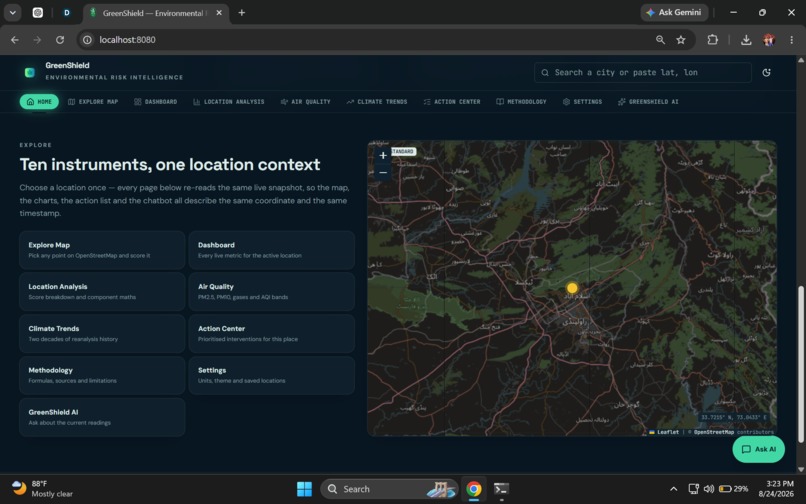Open the Chrome profile avatar
806x504 pixels.
tap(769, 40)
